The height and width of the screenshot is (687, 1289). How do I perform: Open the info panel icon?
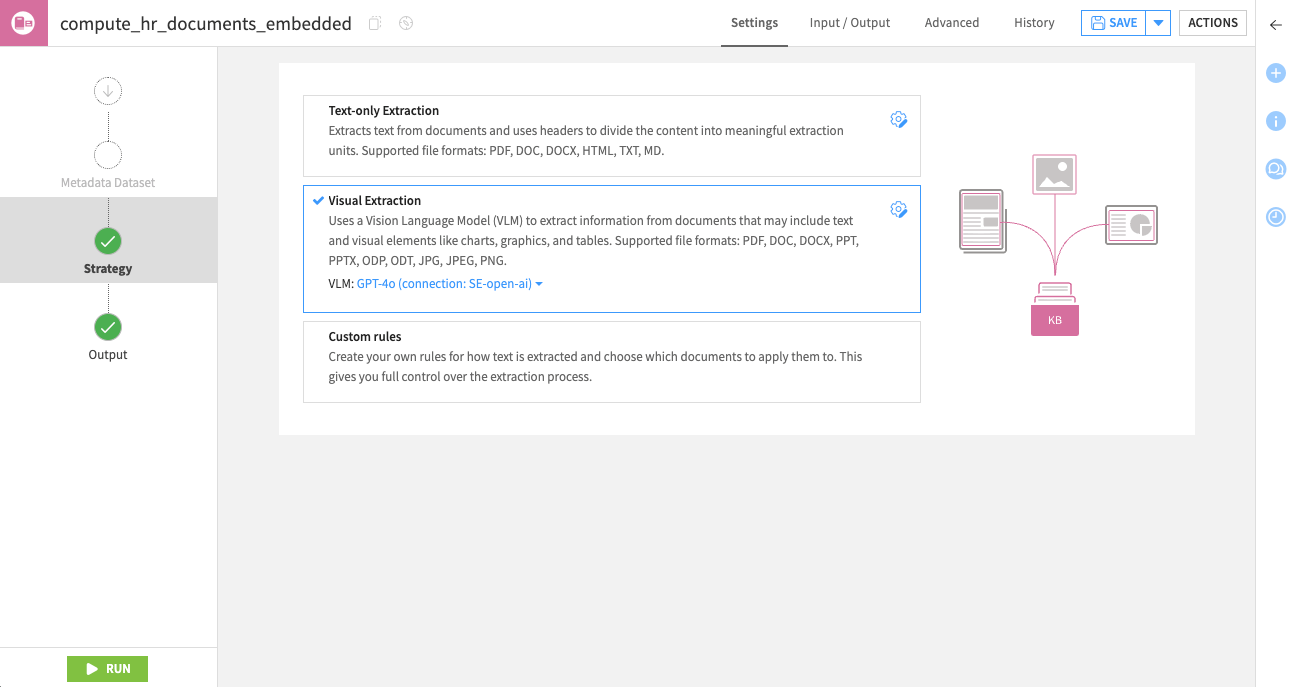(1275, 121)
